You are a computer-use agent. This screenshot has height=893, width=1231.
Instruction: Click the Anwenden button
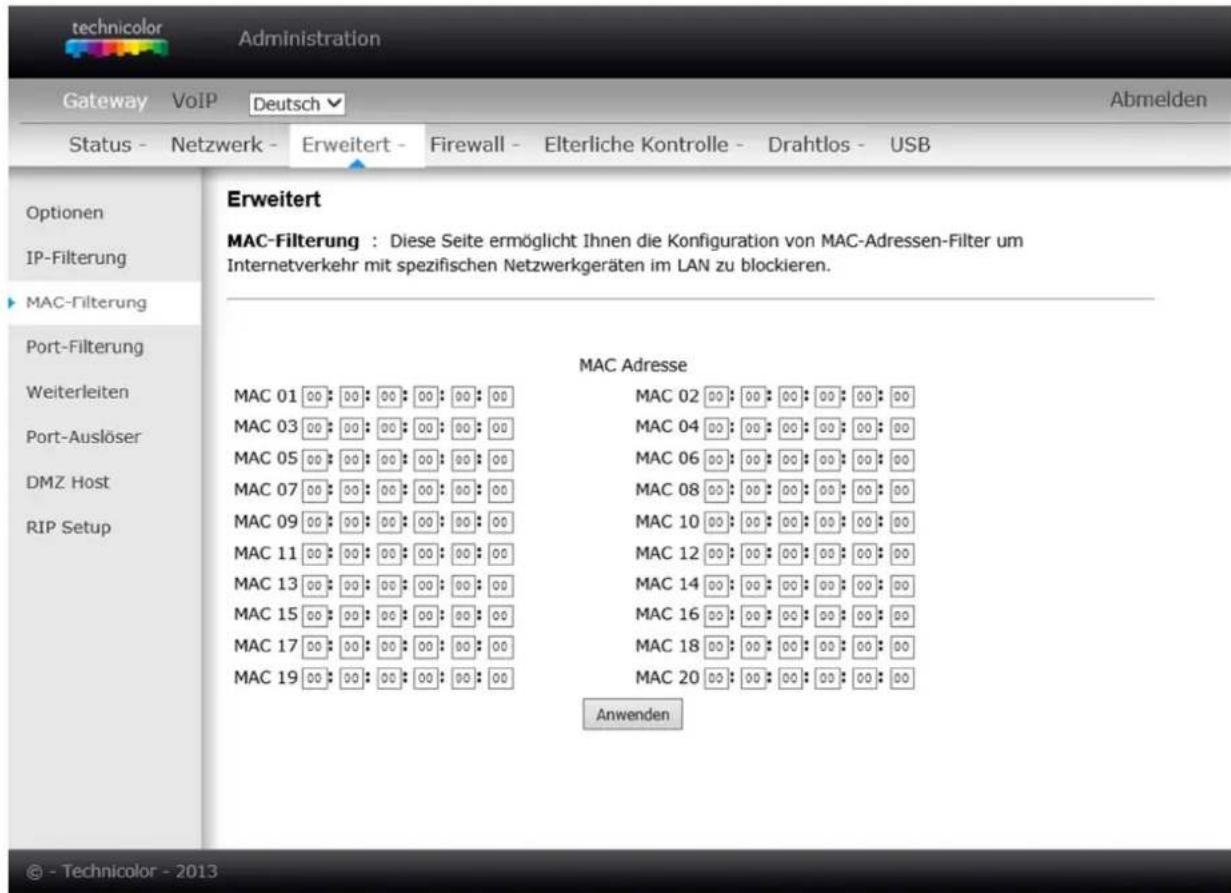(633, 714)
